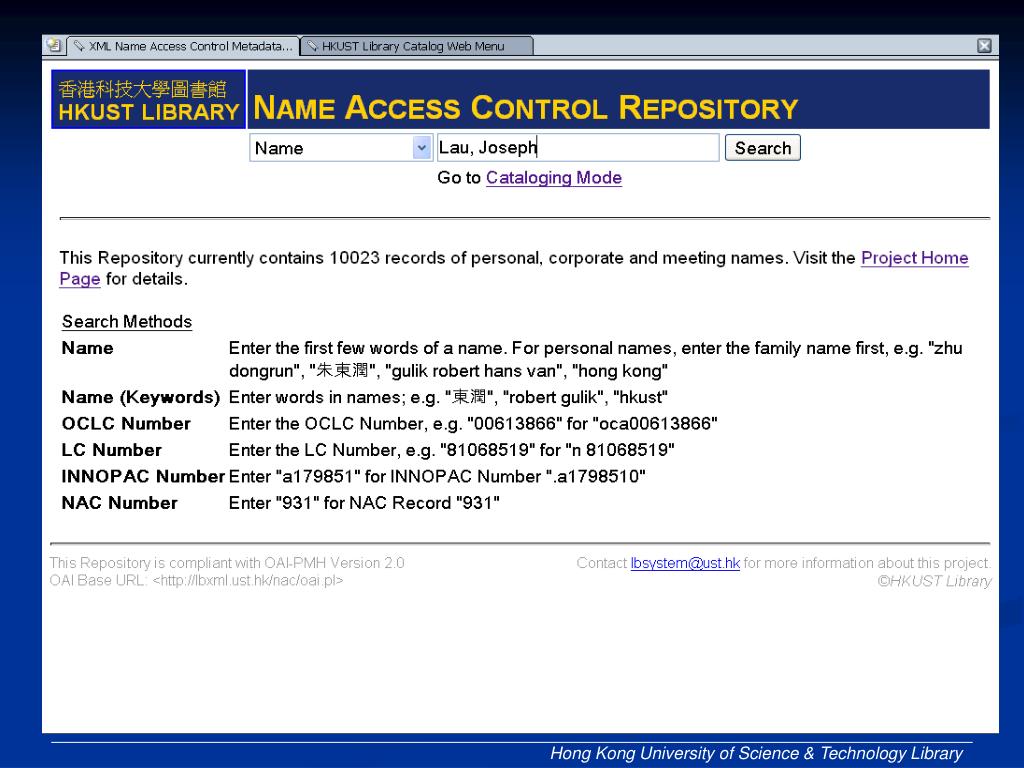This screenshot has height=768, width=1024.
Task: Click the Enter "931" for NAC Record text
Action: point(364,503)
